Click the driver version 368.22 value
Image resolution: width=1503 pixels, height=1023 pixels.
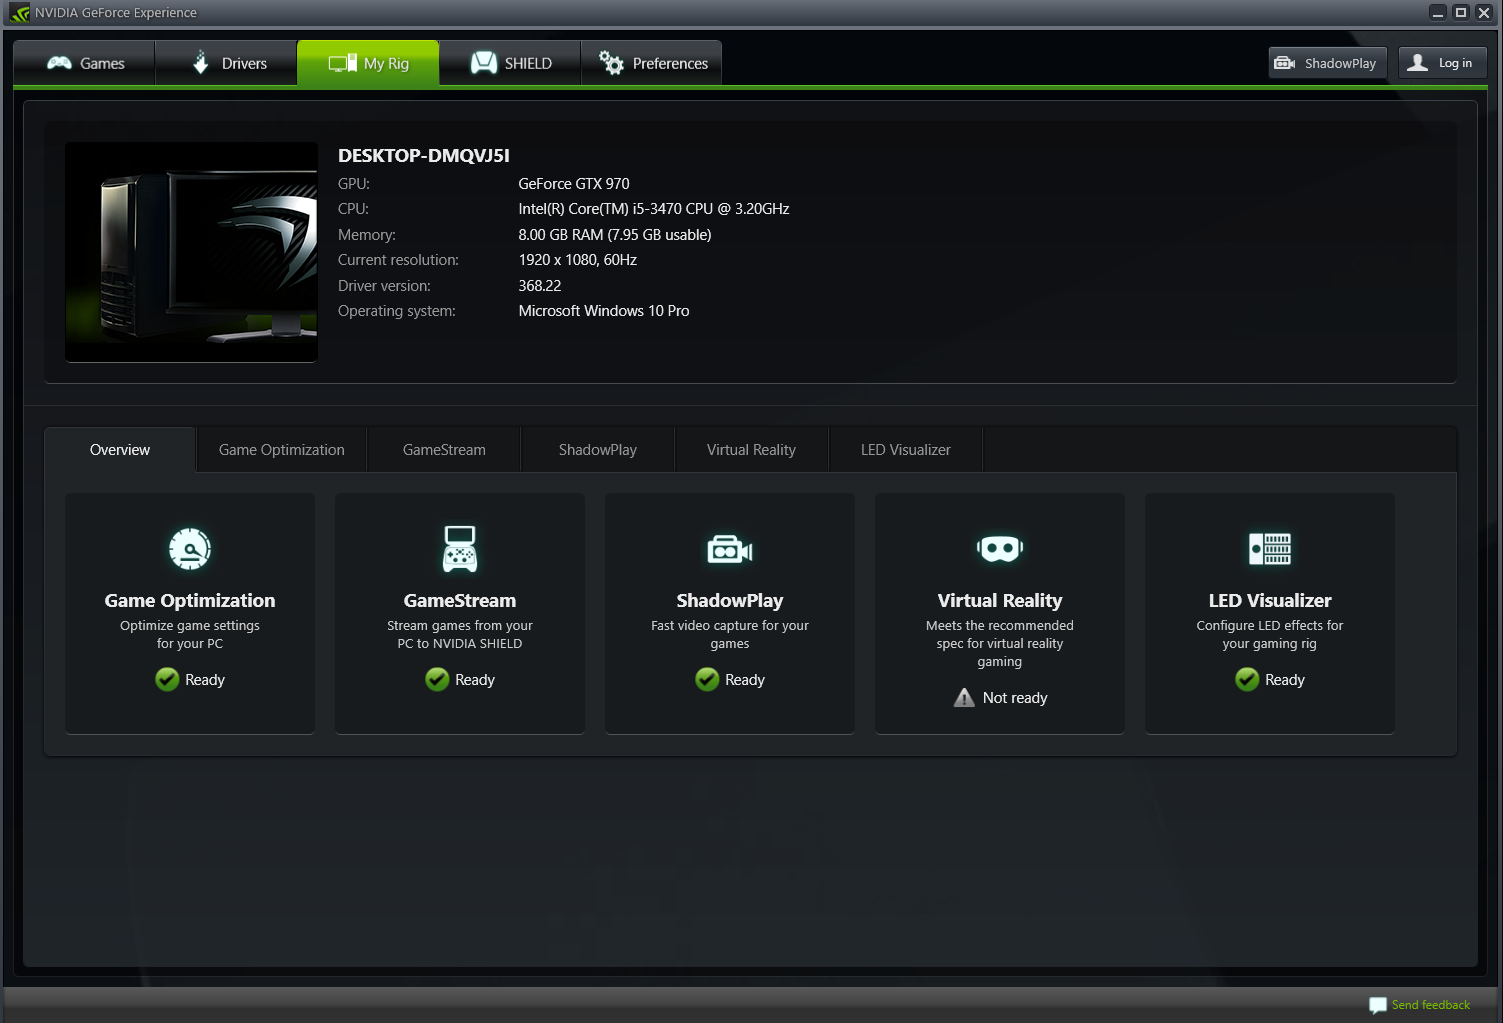tap(540, 286)
